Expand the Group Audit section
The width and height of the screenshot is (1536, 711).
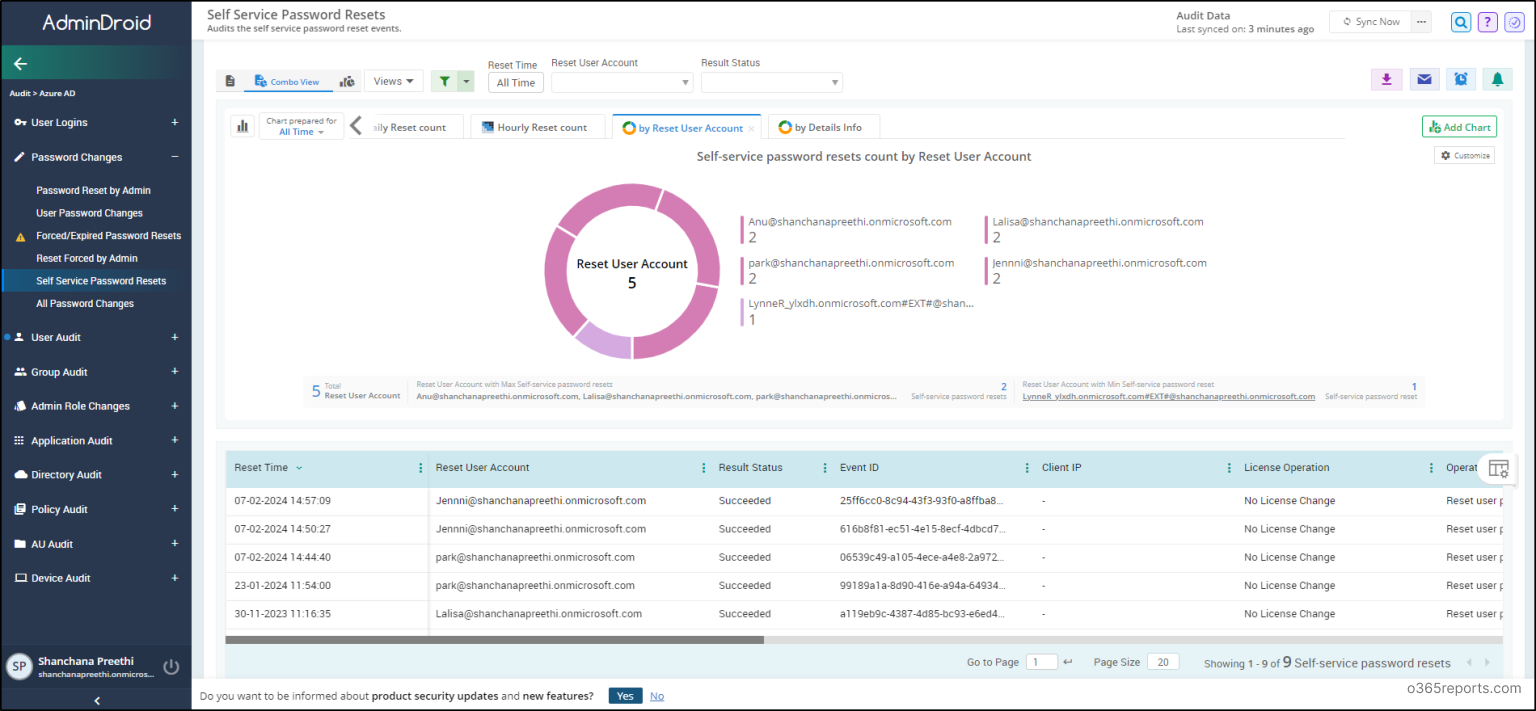174,372
